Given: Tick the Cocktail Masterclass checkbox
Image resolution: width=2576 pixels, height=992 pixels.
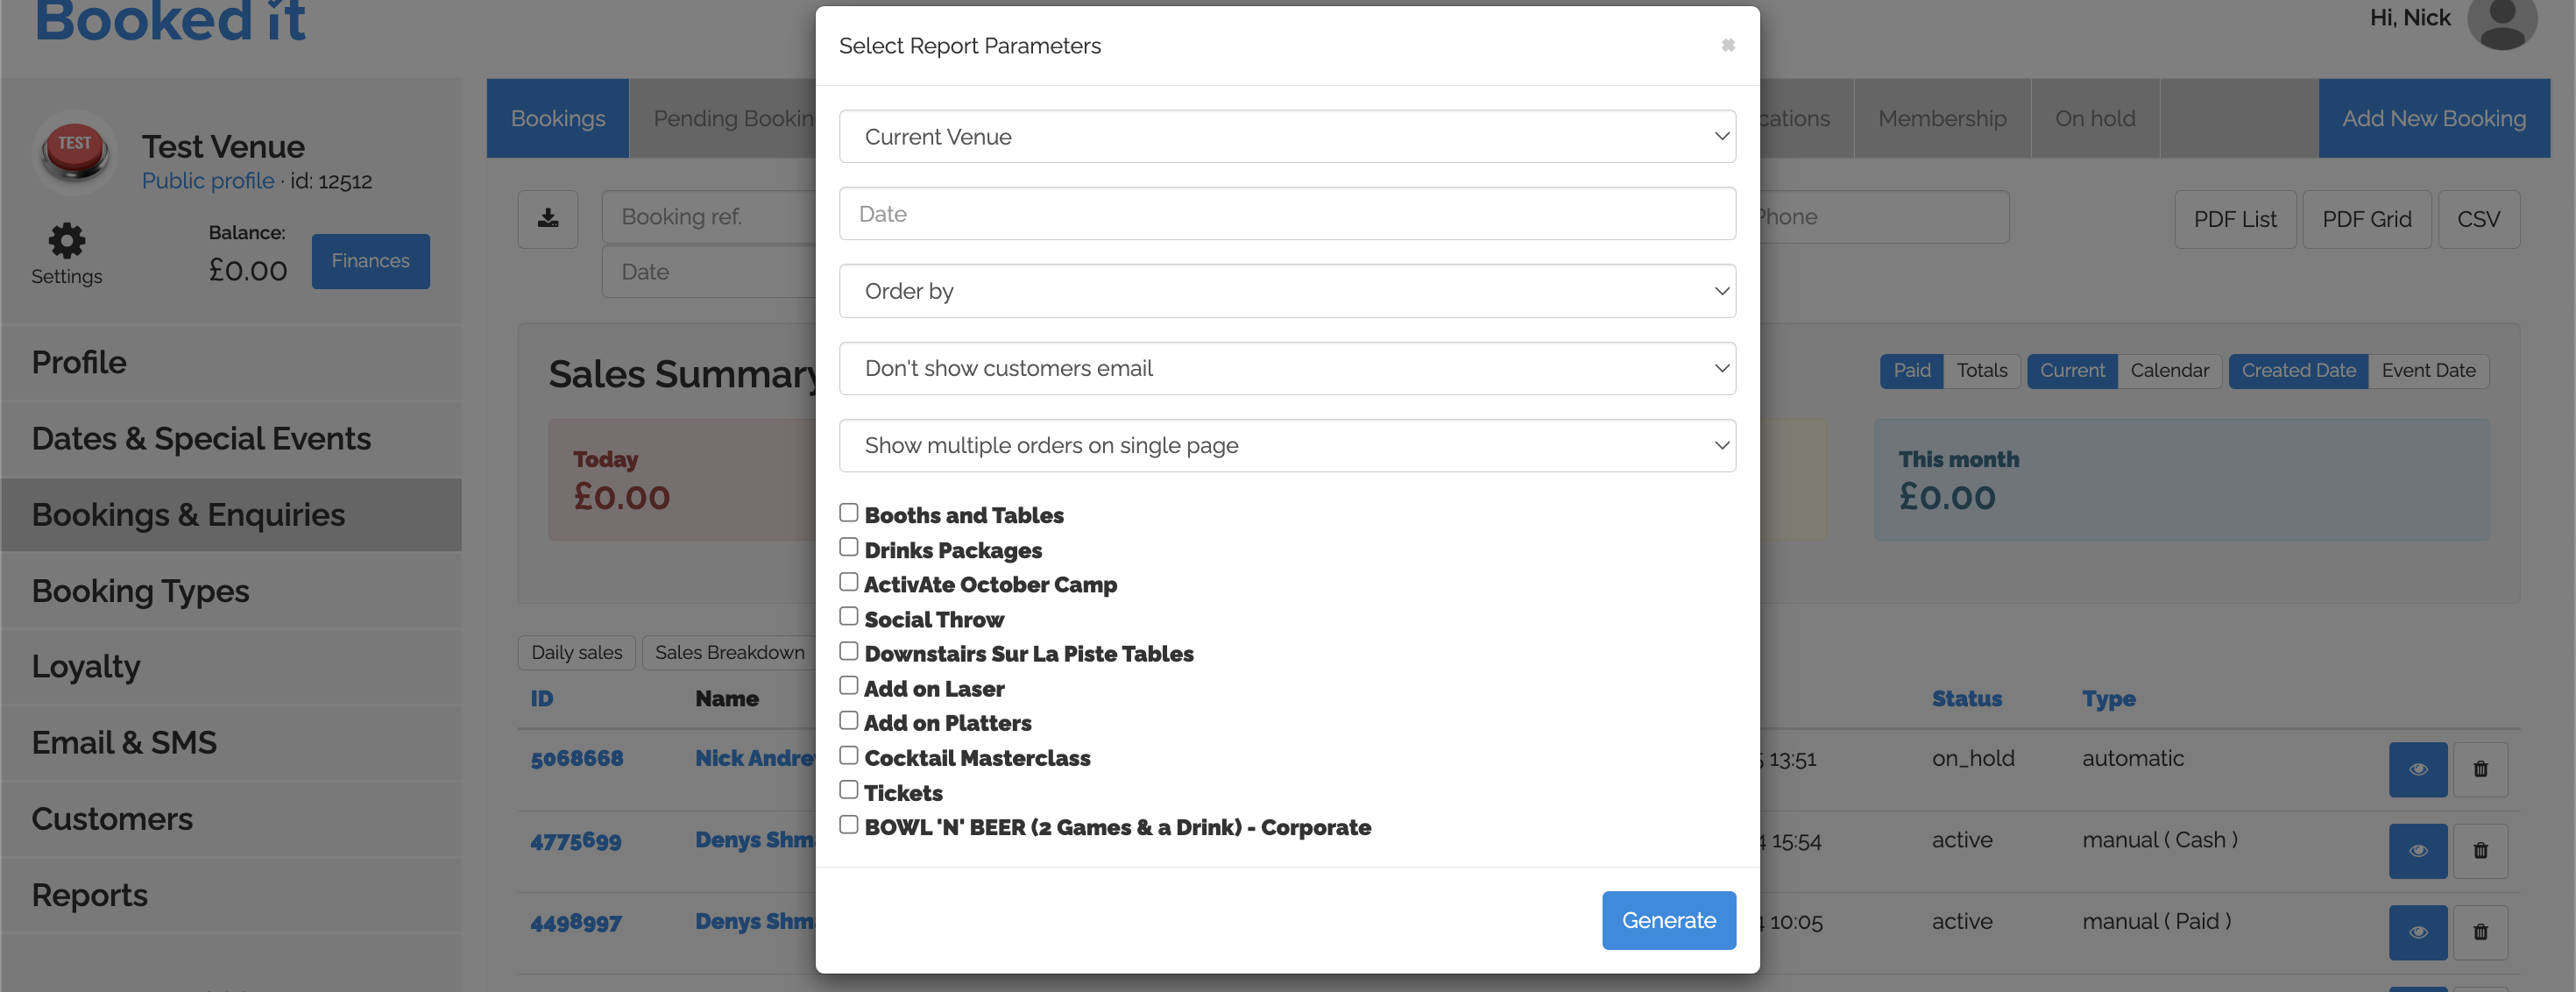Looking at the screenshot, I should pos(849,755).
